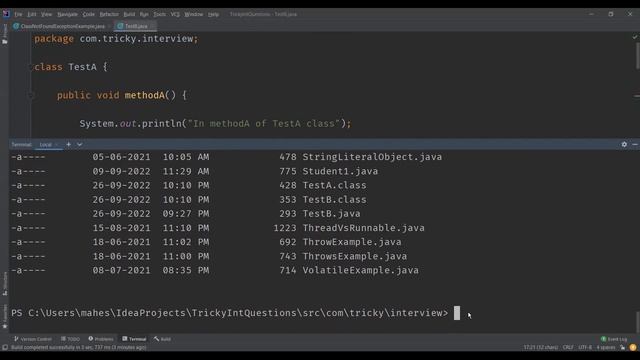Click ThreadVsRunnable.java in terminal listing

click(x=363, y=228)
